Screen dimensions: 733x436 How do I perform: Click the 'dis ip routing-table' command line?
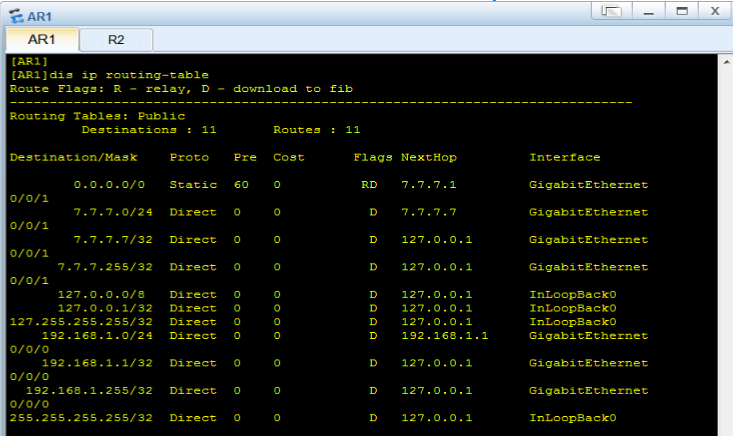(x=109, y=75)
